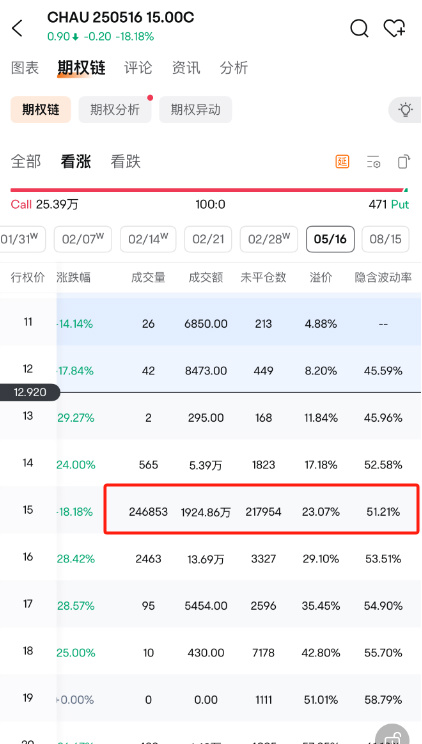Tap the back arrow icon
The image size is (422, 744).
point(17,28)
